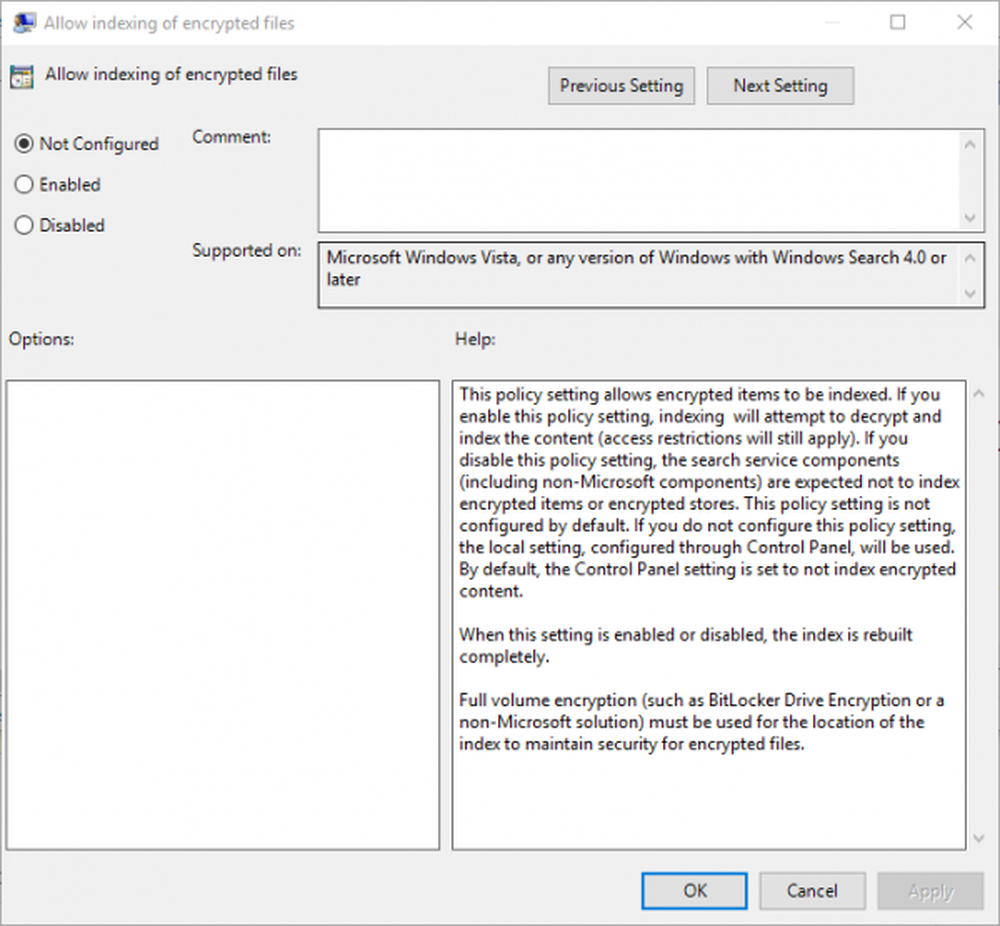The width and height of the screenshot is (1000, 926).
Task: Click the Comment field scrollbar track
Action: tap(970, 178)
